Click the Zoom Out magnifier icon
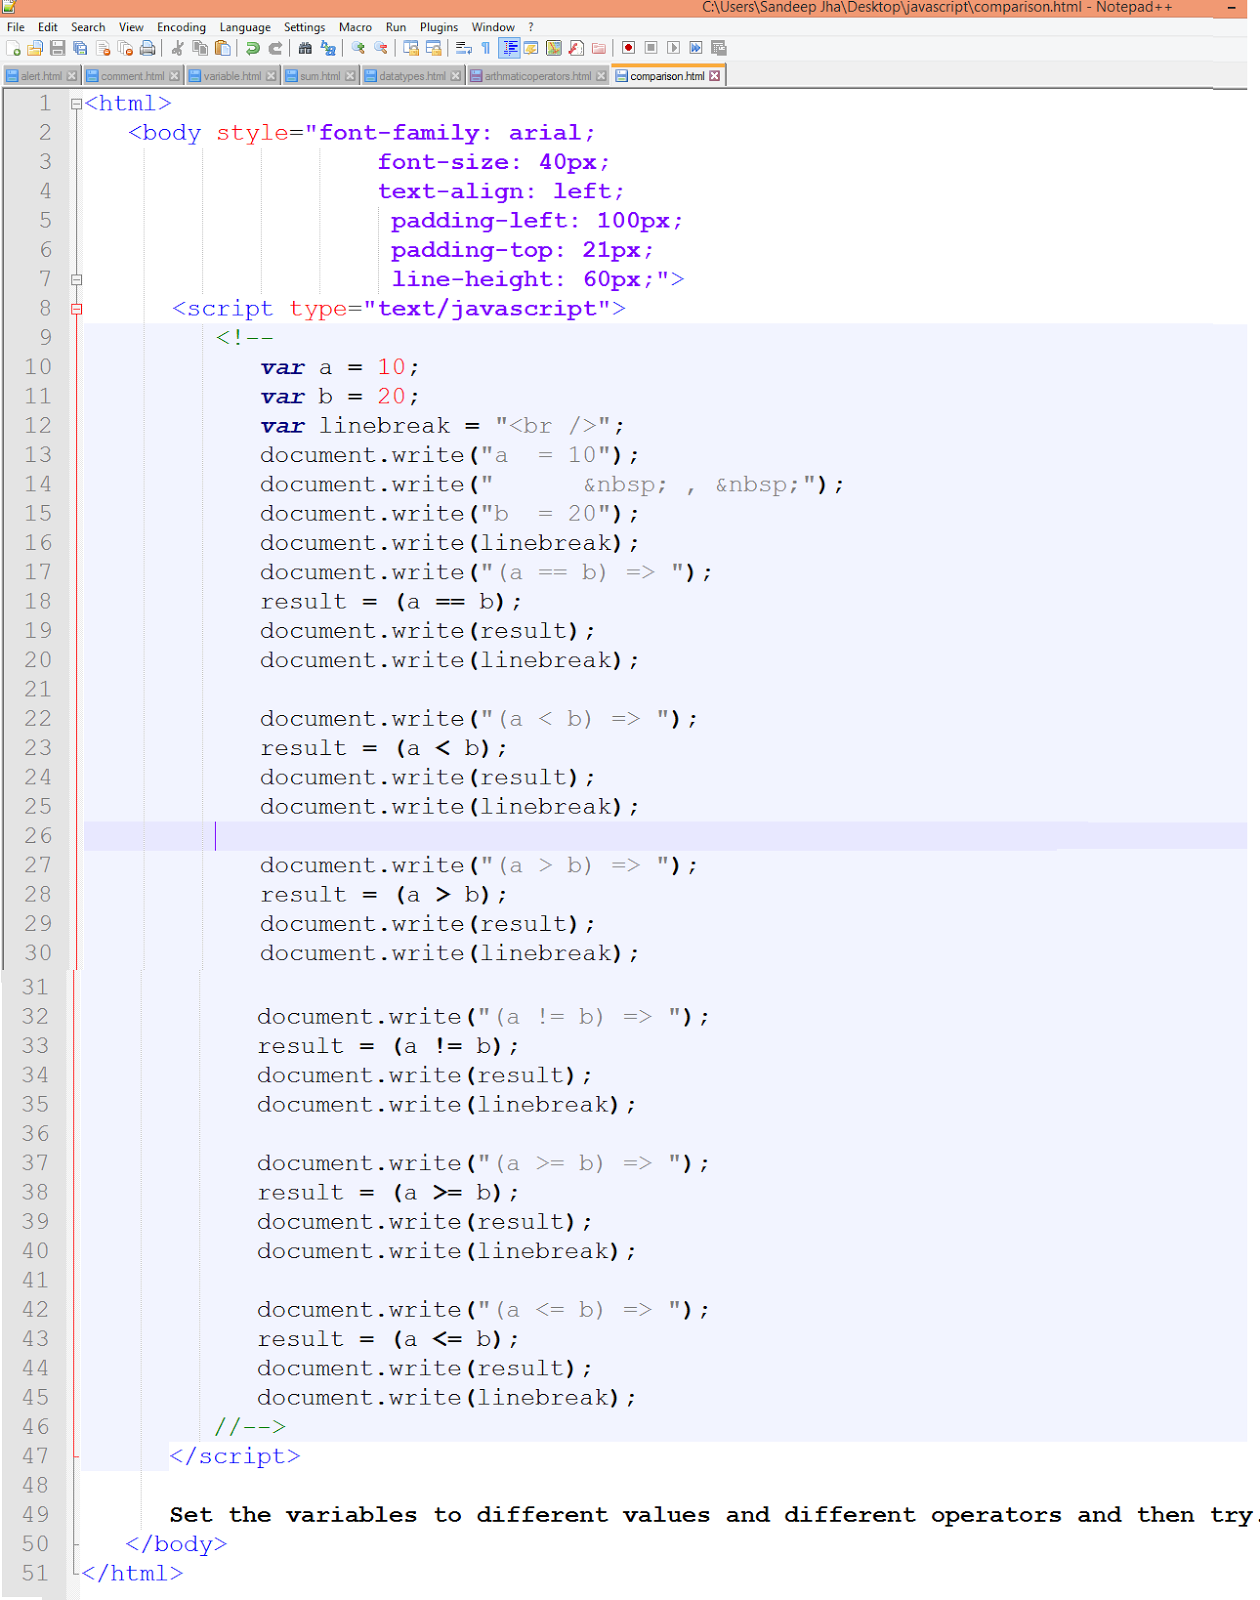Image resolution: width=1260 pixels, height=1600 pixels. click(381, 48)
